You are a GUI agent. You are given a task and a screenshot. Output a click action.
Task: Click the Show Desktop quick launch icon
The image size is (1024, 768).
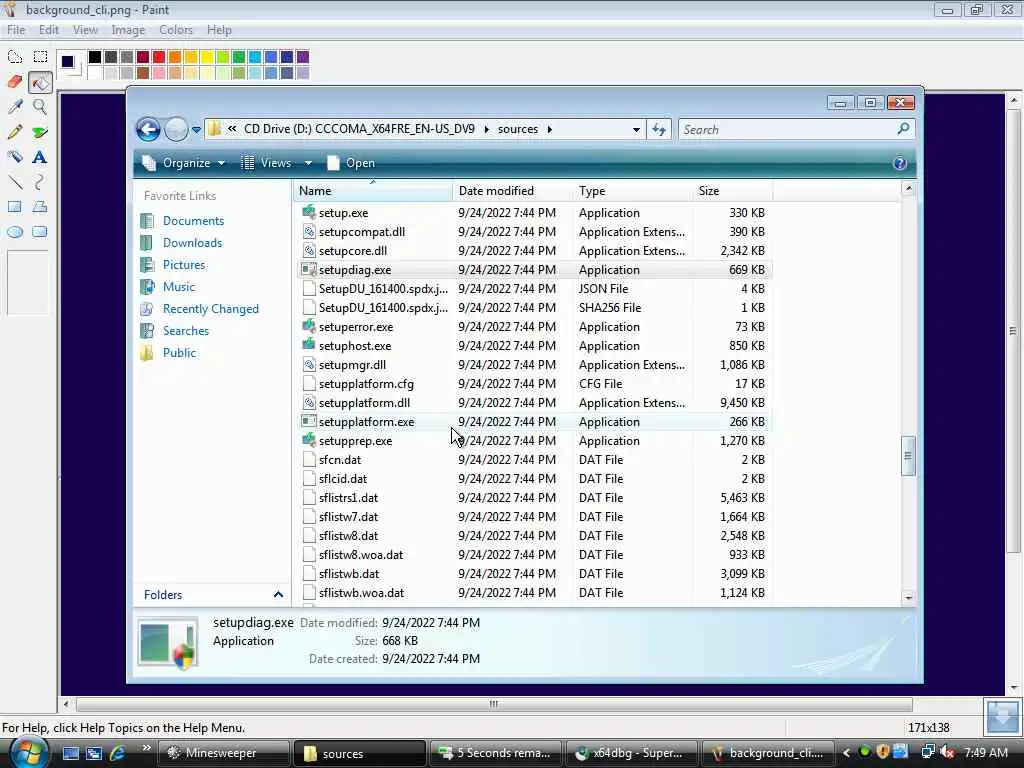[71, 753]
